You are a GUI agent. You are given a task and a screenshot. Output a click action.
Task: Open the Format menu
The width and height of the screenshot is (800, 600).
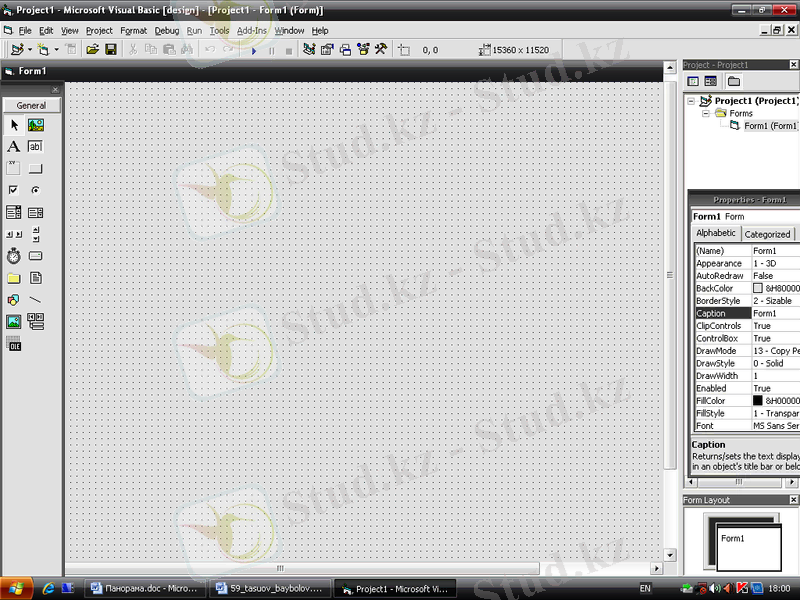tap(133, 31)
